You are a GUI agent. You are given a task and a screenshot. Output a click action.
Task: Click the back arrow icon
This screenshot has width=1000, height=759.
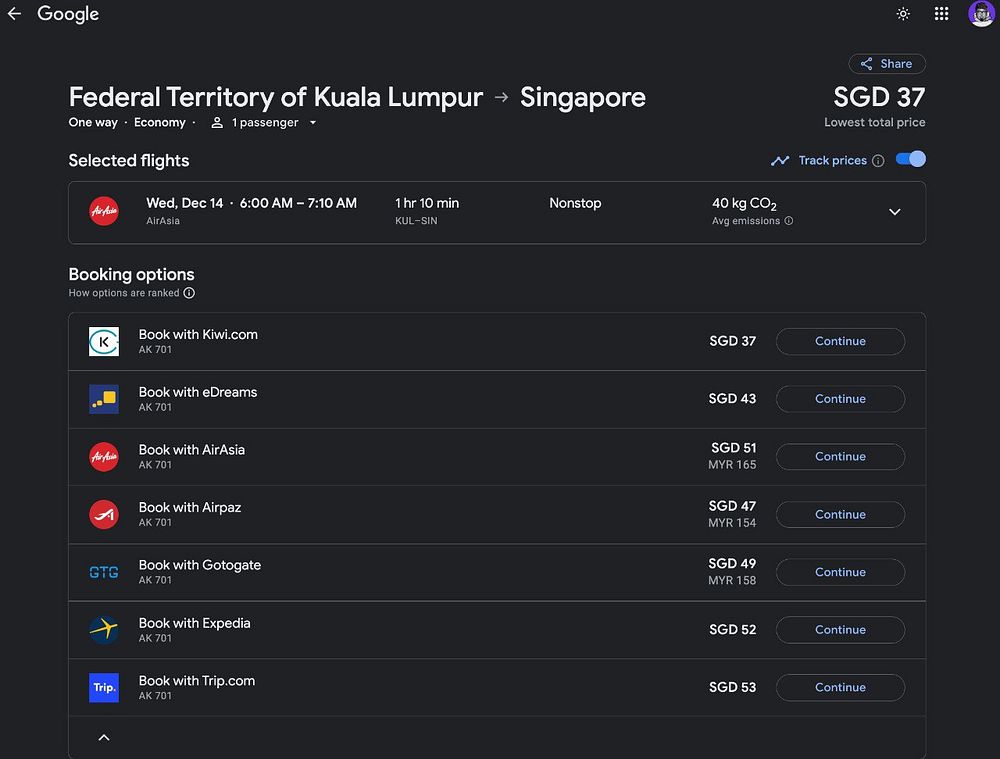(x=14, y=14)
